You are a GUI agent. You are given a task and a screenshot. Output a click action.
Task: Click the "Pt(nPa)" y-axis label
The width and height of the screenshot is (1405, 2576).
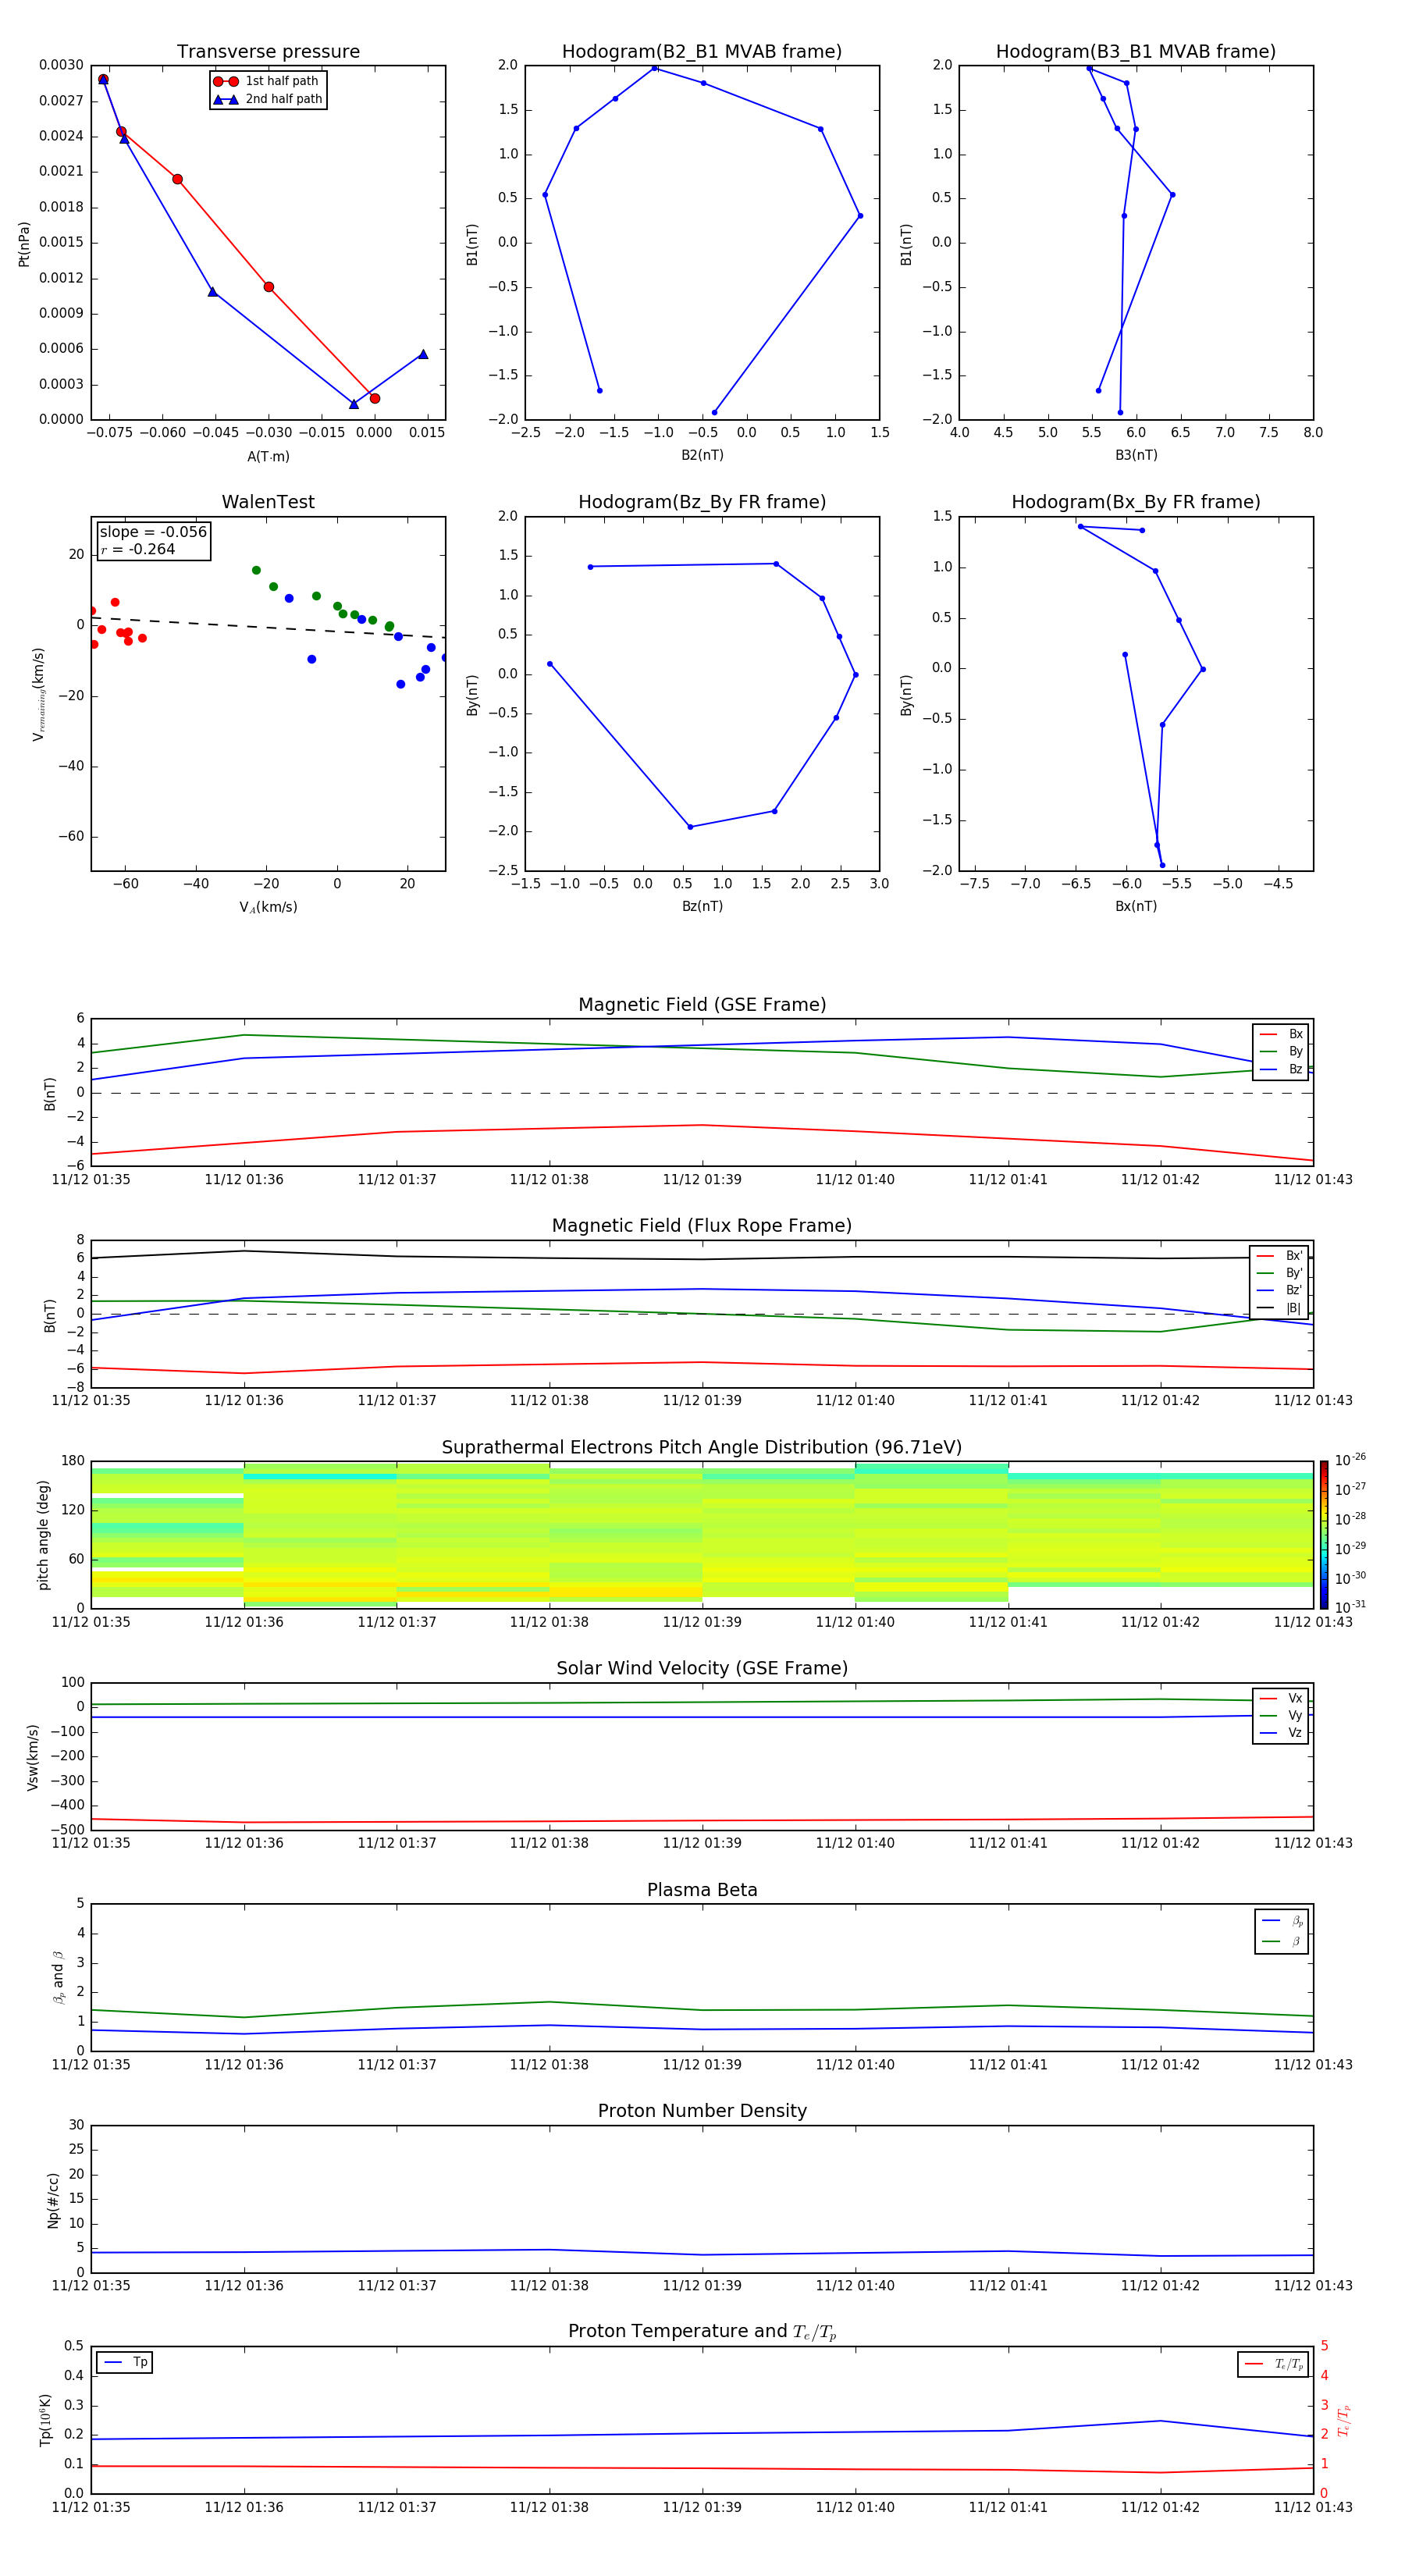[x=24, y=243]
